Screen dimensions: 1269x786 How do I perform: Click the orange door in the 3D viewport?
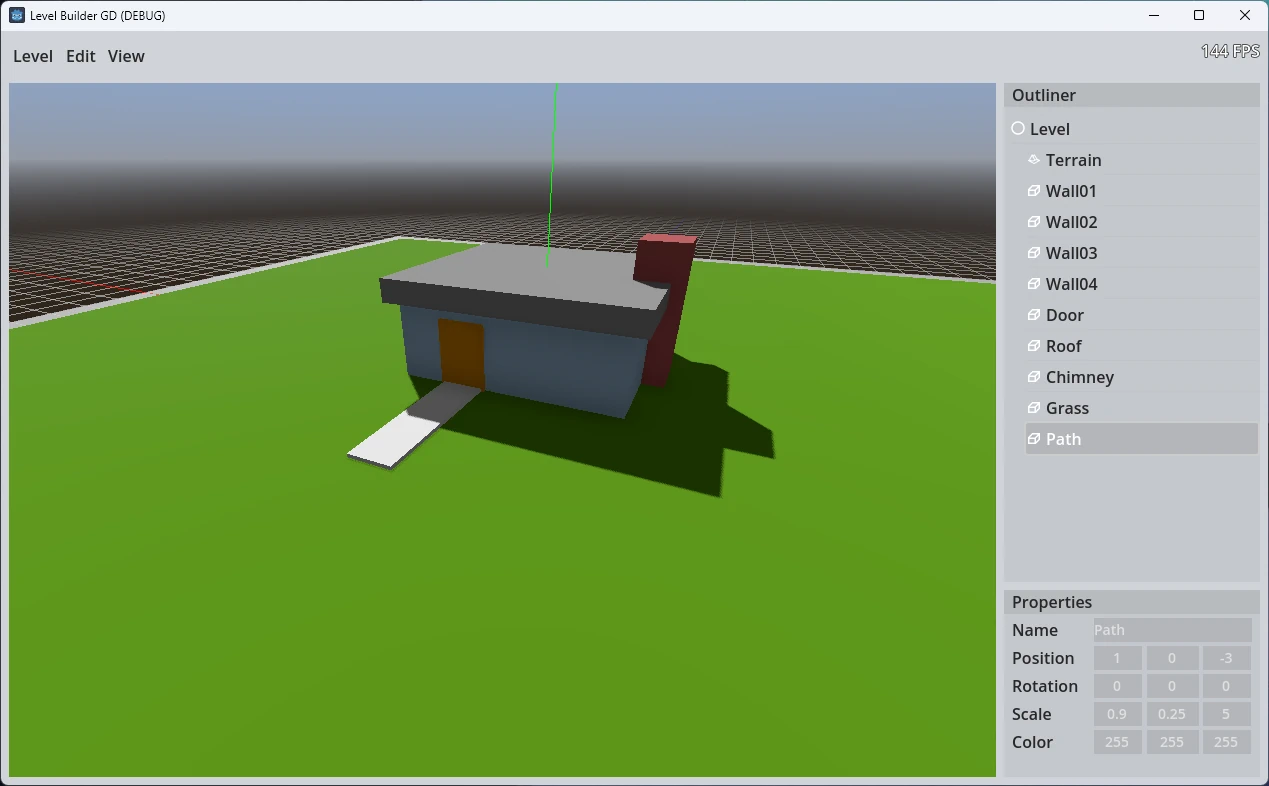click(x=461, y=353)
